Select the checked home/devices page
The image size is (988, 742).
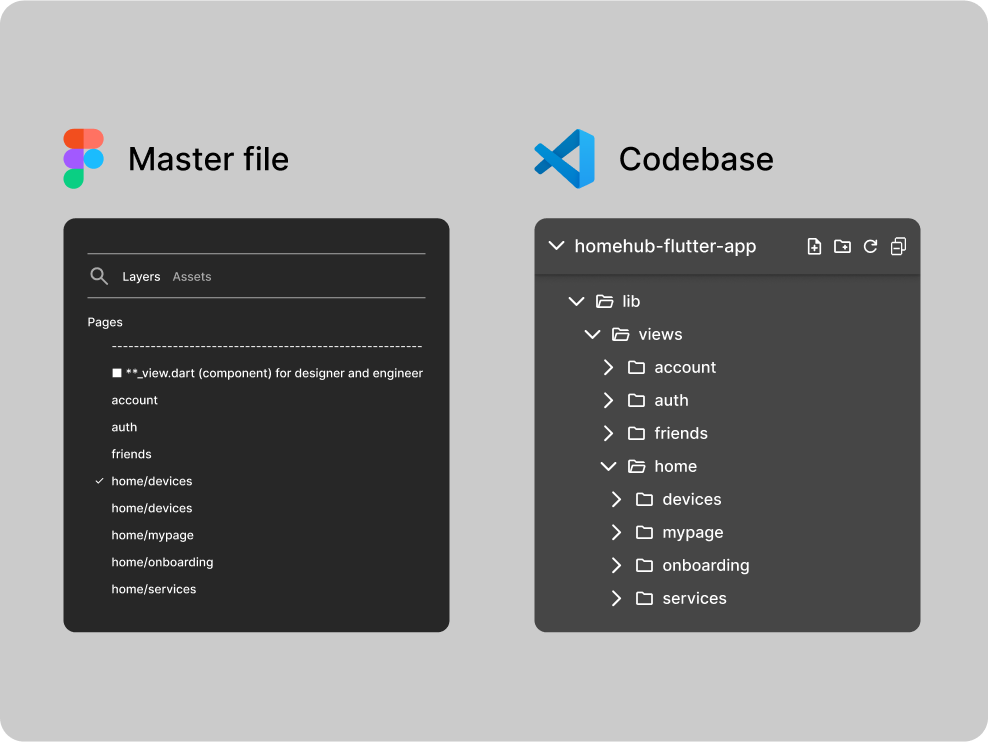pos(152,481)
